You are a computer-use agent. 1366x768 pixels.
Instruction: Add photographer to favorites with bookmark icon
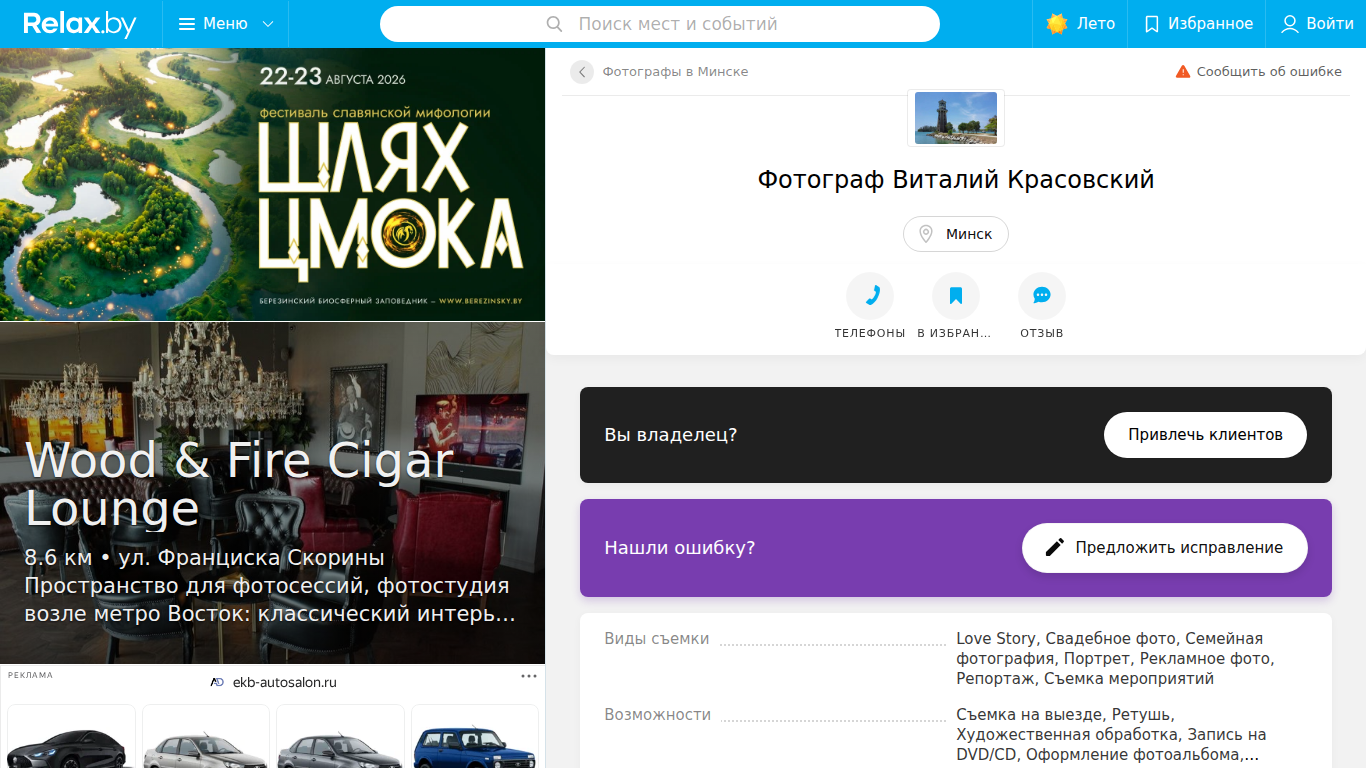click(x=956, y=296)
